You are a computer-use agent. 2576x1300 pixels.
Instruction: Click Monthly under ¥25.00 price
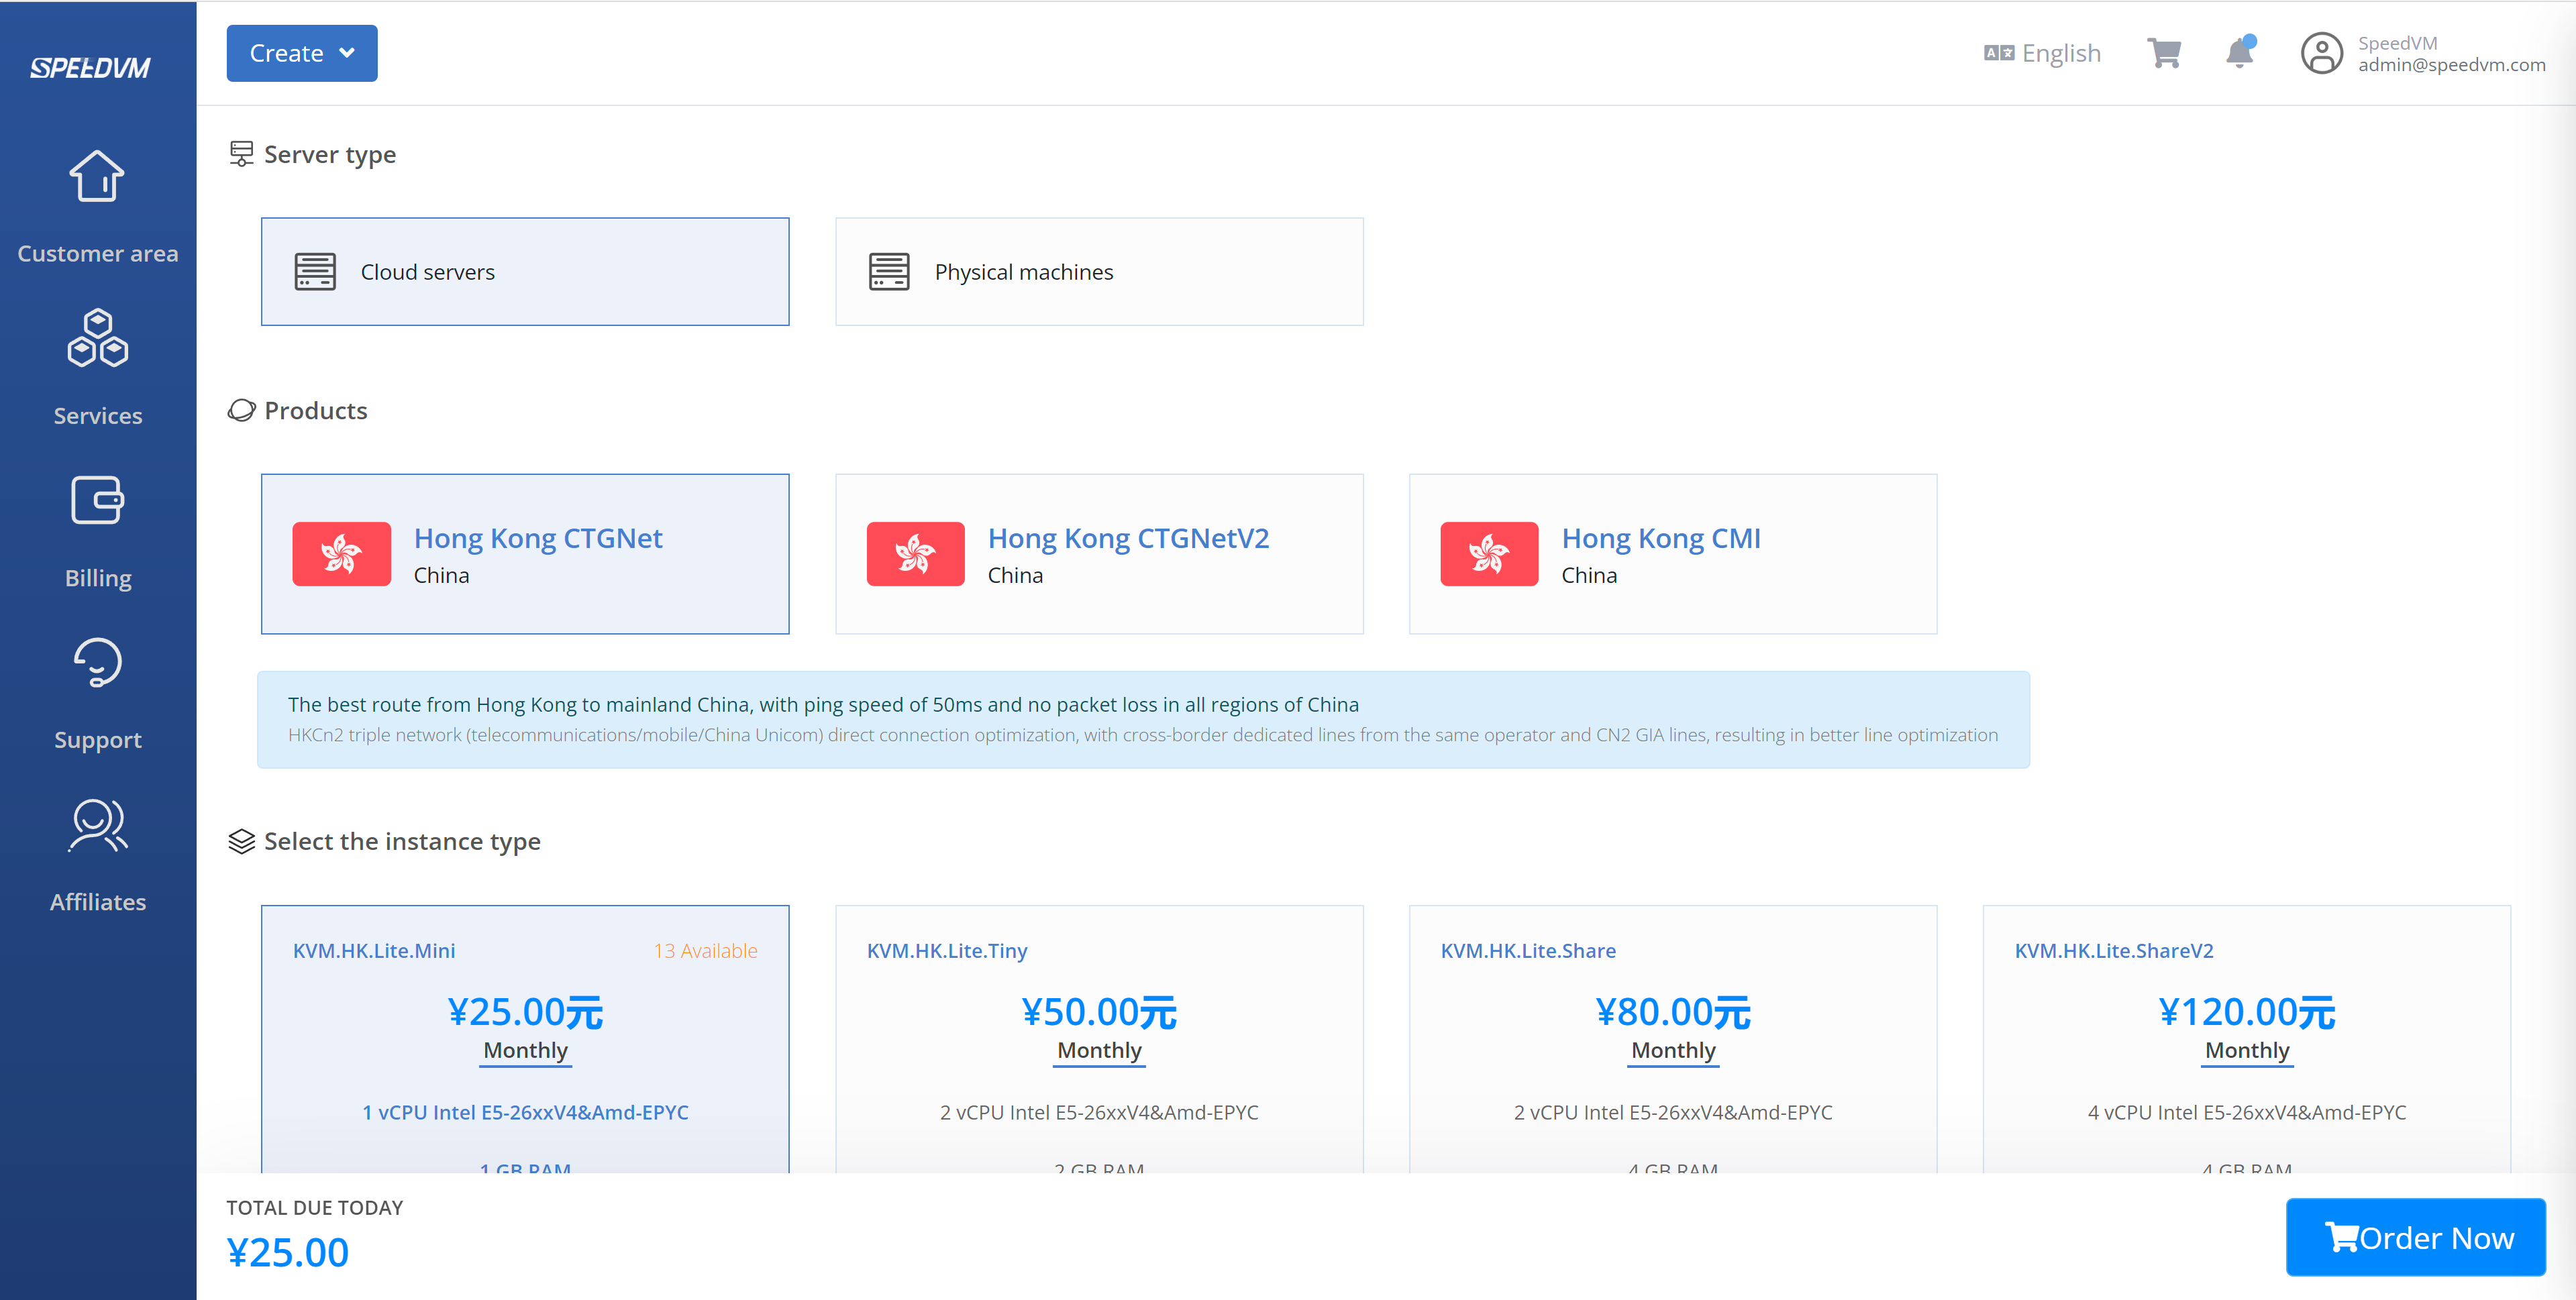point(525,1051)
